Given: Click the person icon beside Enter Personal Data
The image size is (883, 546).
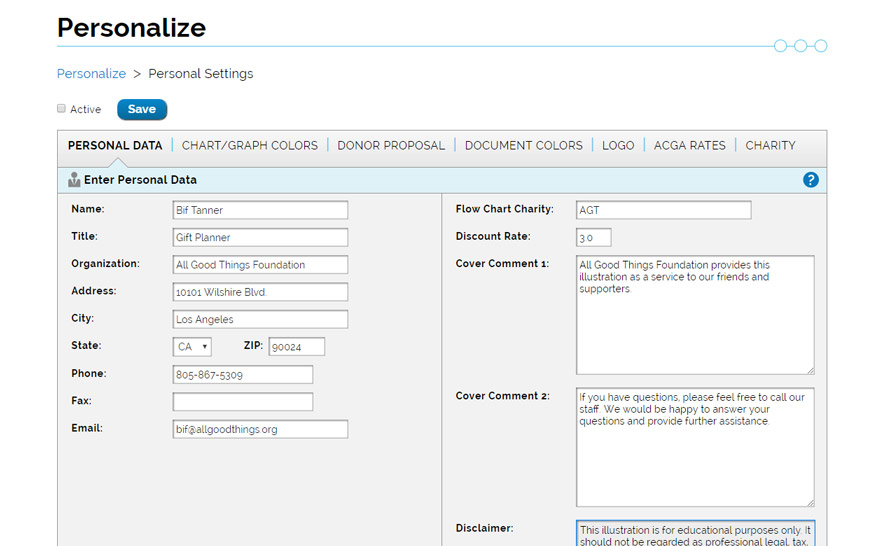Looking at the screenshot, I should click(x=74, y=180).
